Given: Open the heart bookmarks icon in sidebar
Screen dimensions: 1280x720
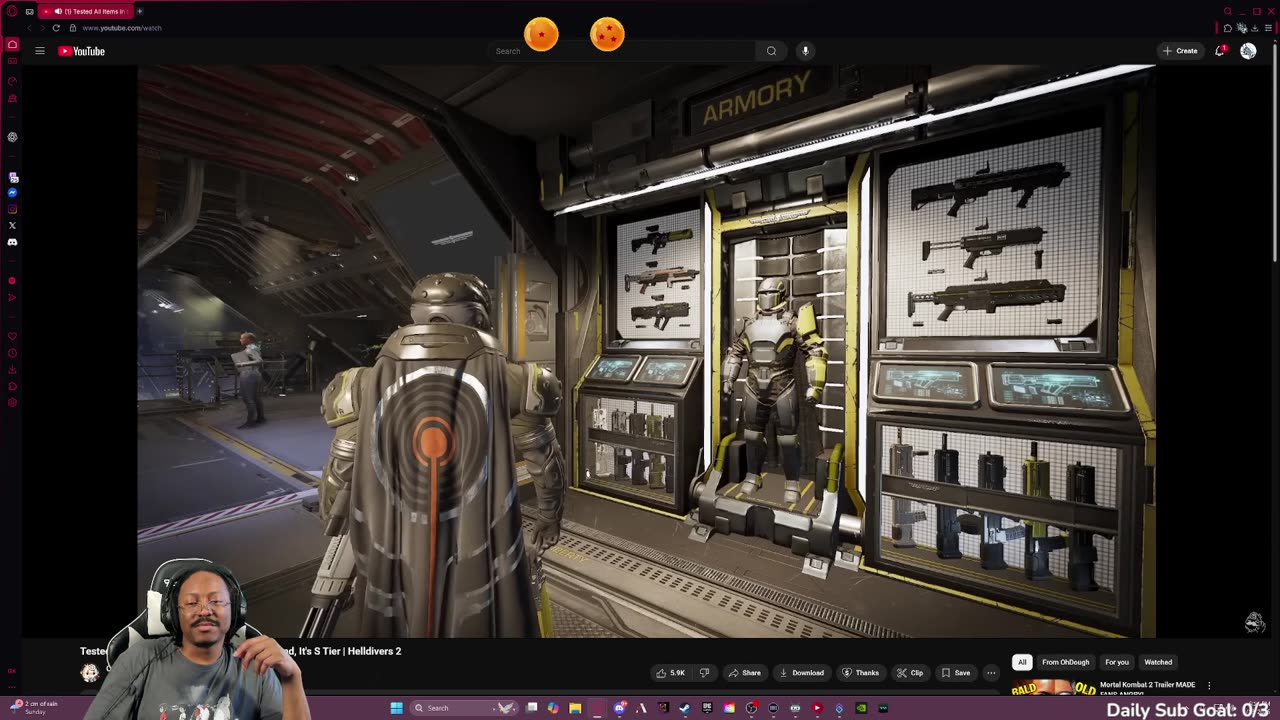Looking at the screenshot, I should click(12, 336).
